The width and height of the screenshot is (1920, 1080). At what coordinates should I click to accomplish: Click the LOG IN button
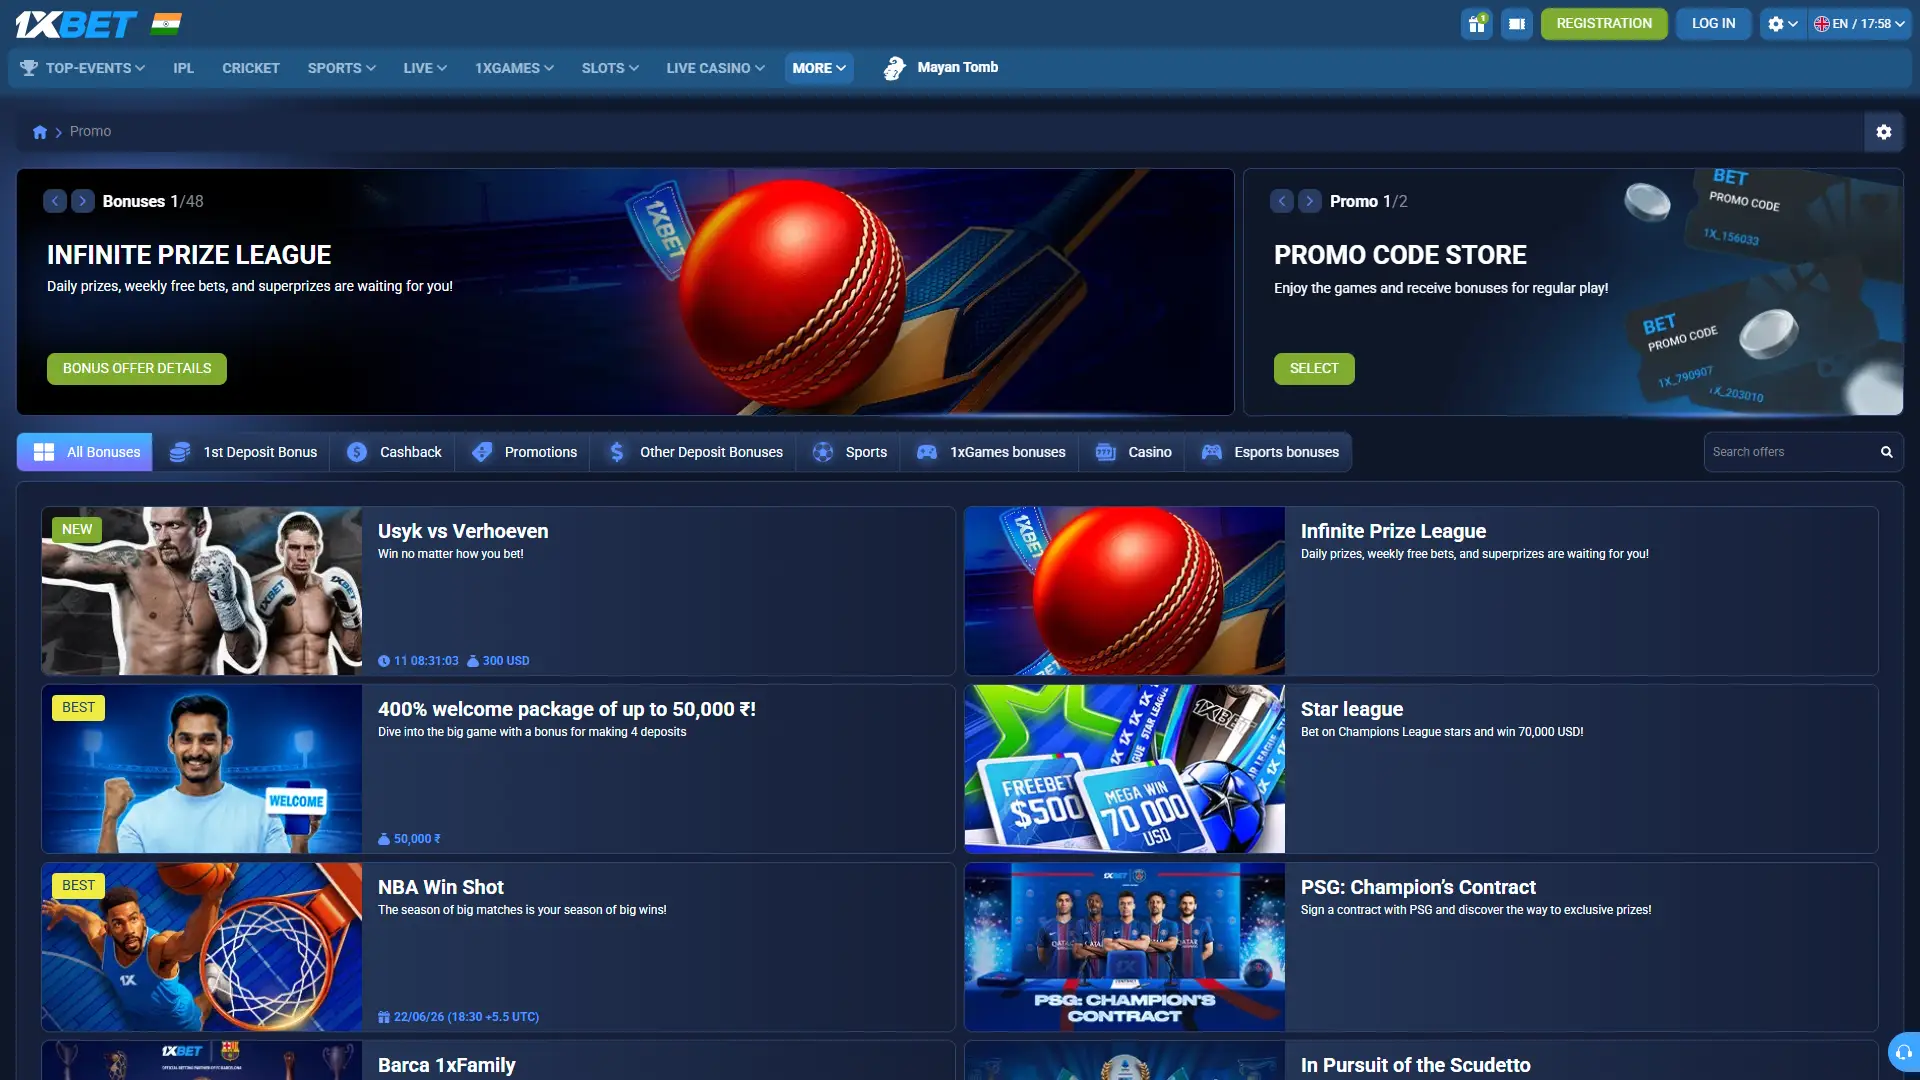pos(1713,24)
